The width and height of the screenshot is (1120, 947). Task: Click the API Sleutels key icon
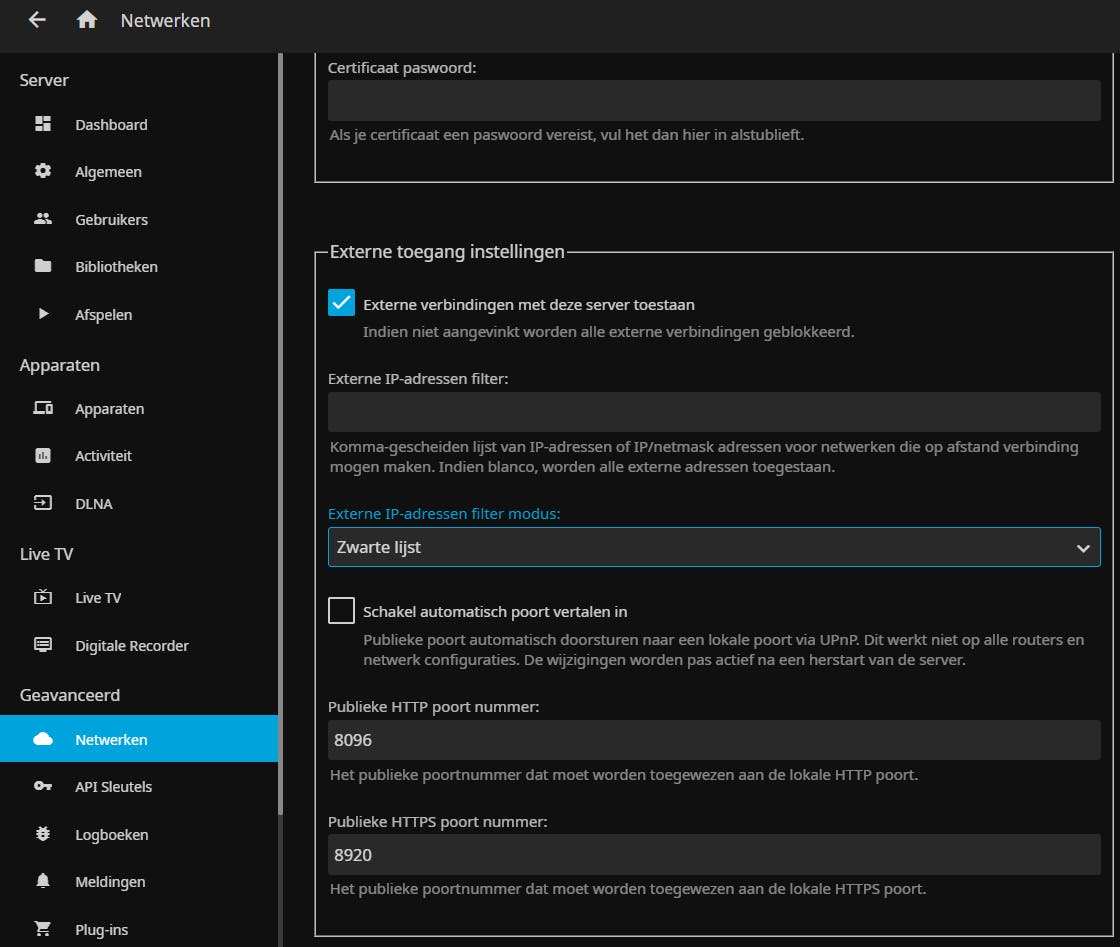43,787
